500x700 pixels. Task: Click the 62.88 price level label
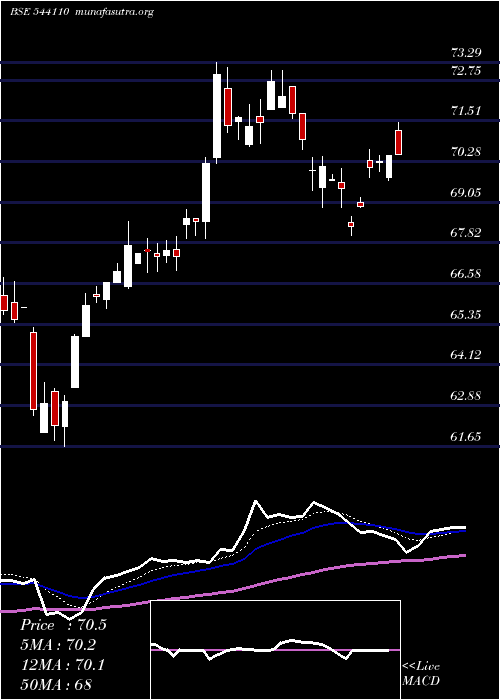point(466,396)
